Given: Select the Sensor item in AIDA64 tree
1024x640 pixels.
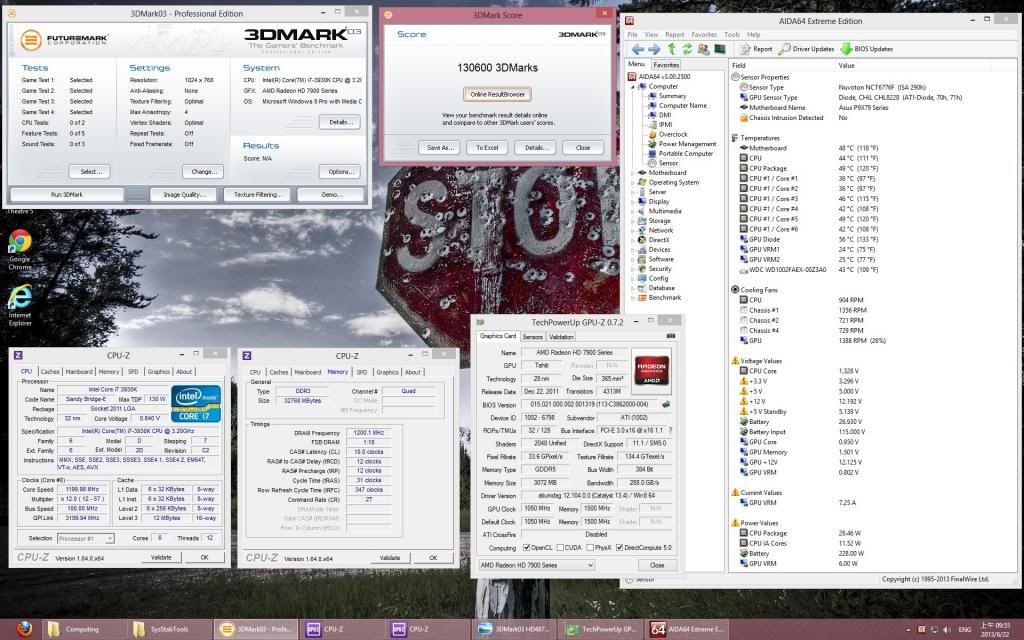Looking at the screenshot, I should pos(668,163).
